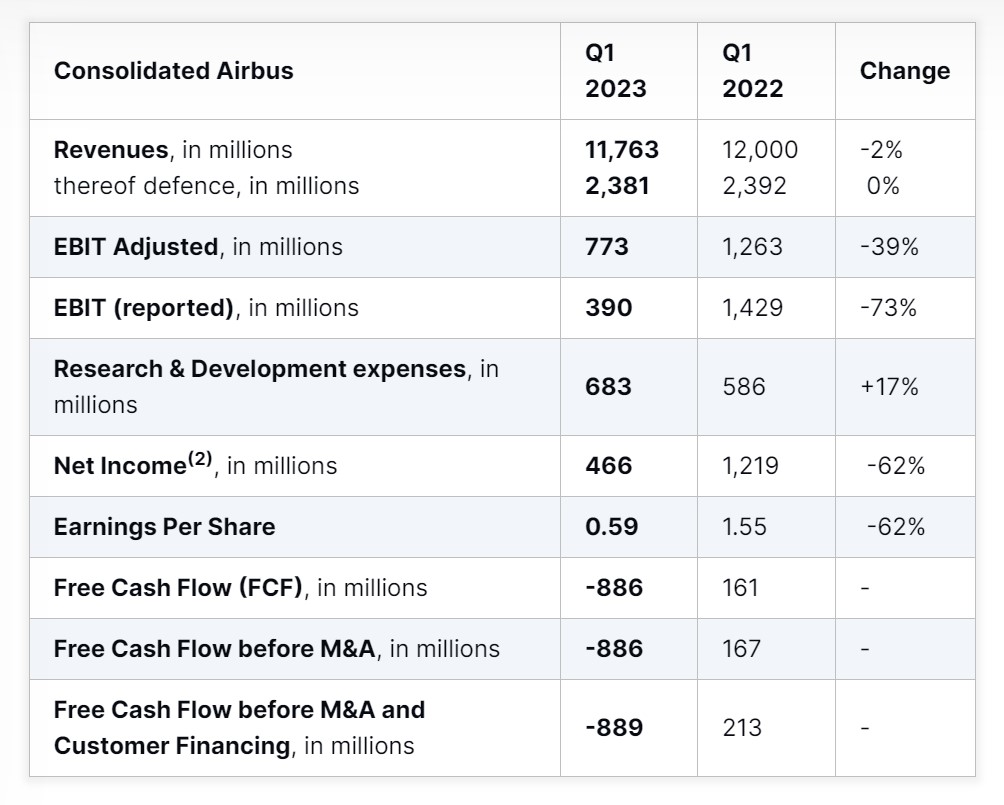The height and width of the screenshot is (805, 1004).
Task: Select the 2022 value 167
Action: click(741, 649)
